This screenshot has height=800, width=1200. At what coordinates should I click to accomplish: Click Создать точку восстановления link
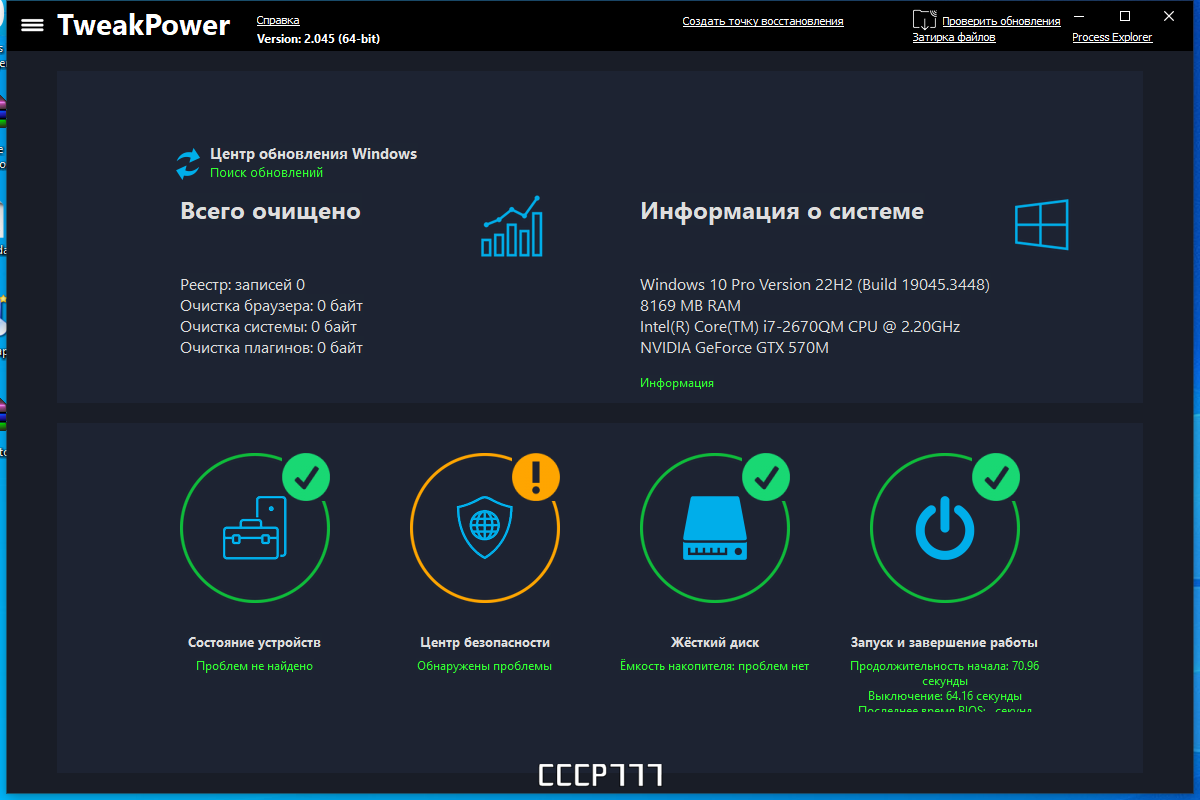(x=763, y=21)
